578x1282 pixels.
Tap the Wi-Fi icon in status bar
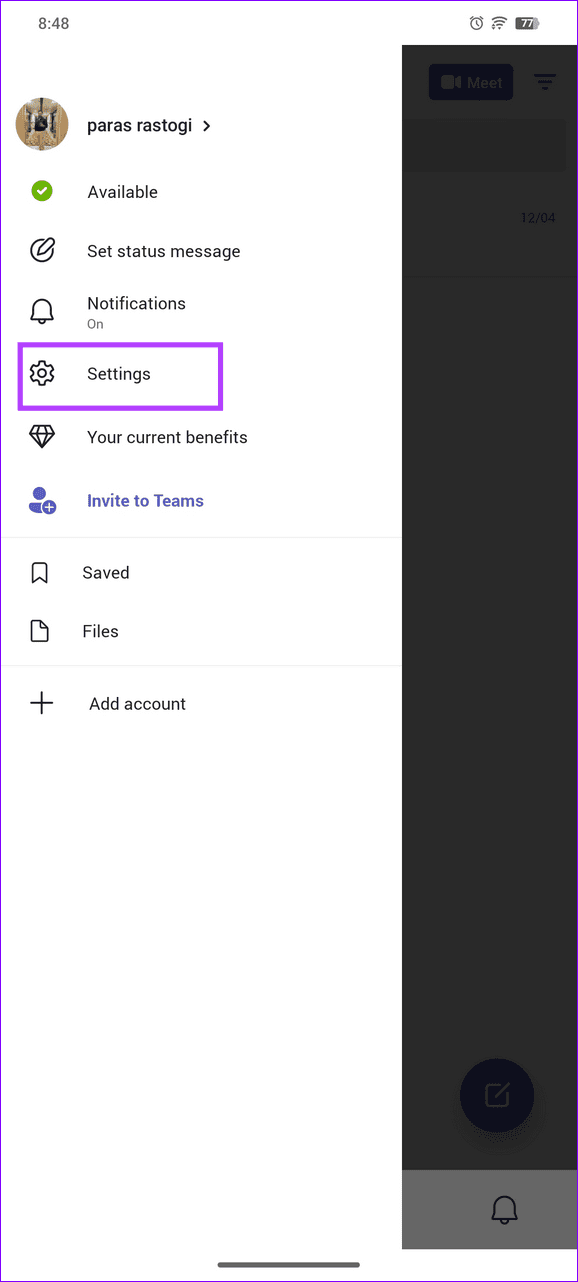point(500,23)
